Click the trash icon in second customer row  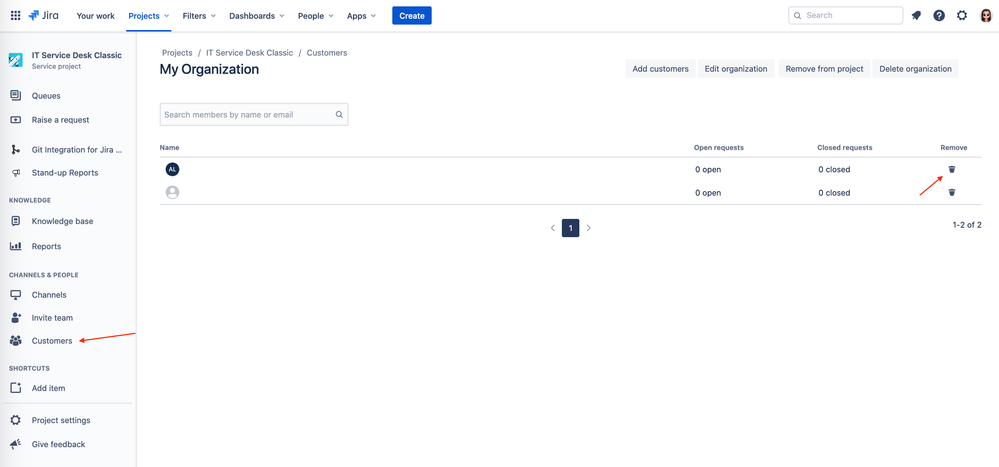coord(952,192)
